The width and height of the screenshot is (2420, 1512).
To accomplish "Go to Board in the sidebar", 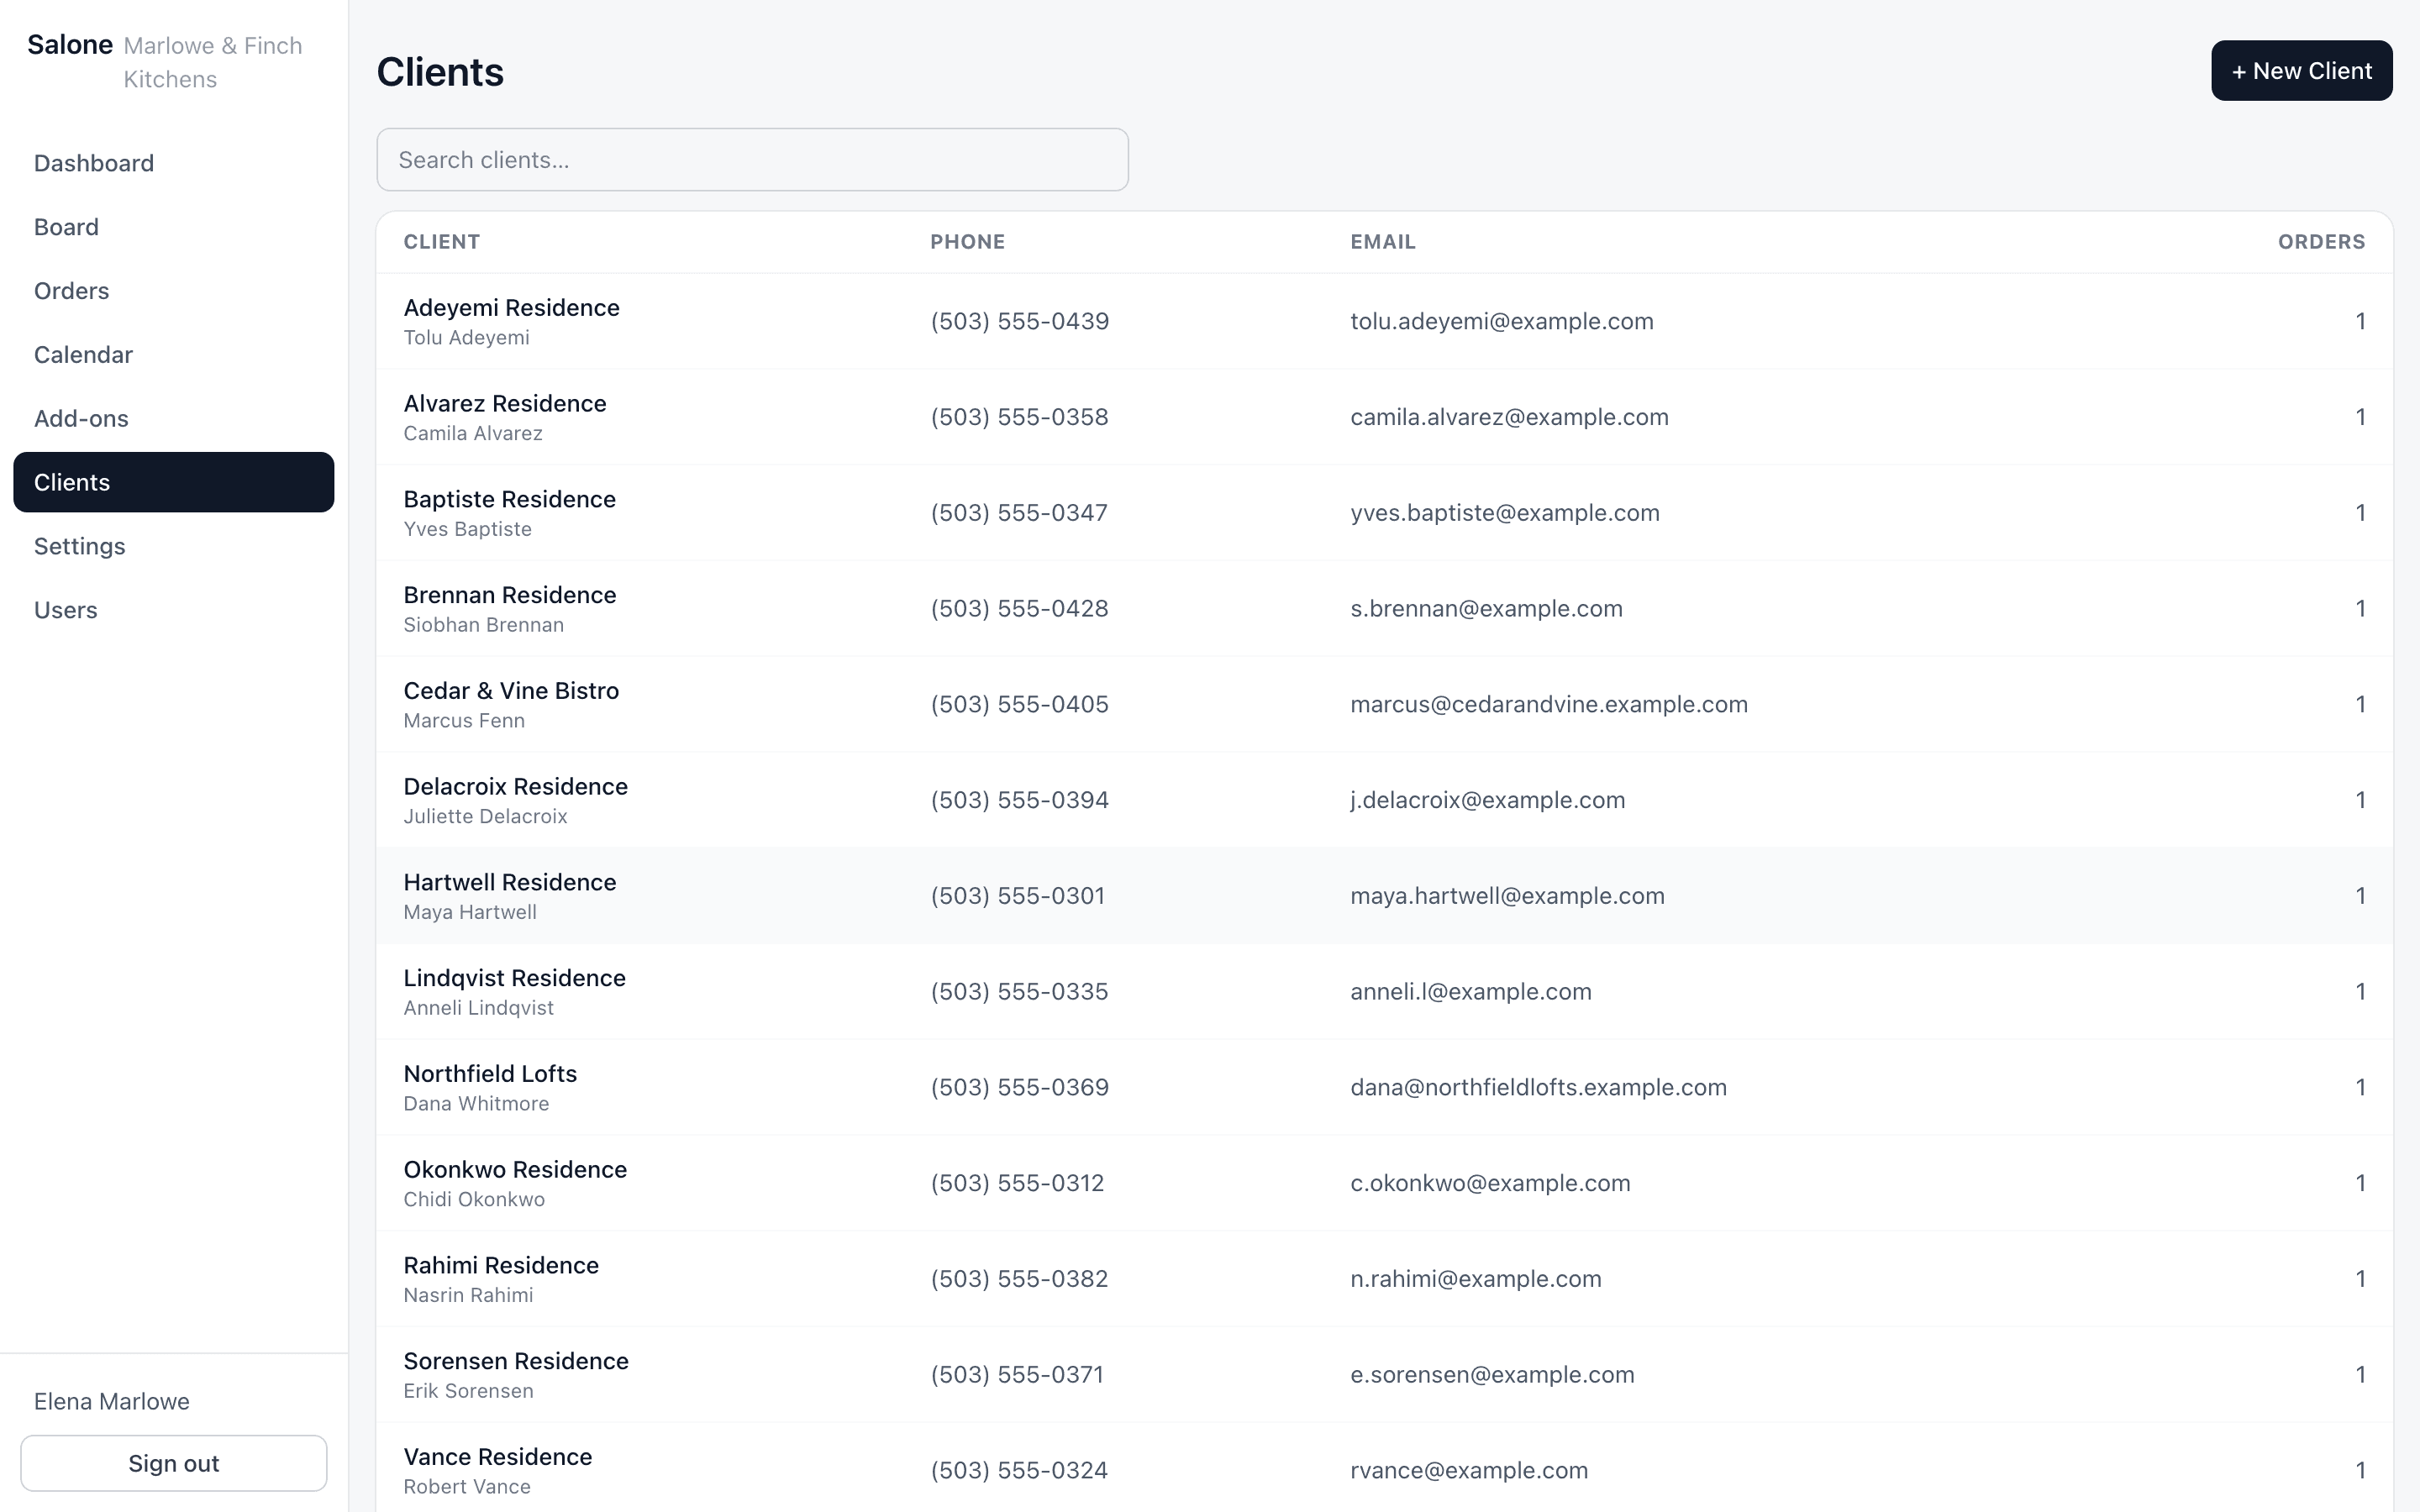I will point(173,227).
